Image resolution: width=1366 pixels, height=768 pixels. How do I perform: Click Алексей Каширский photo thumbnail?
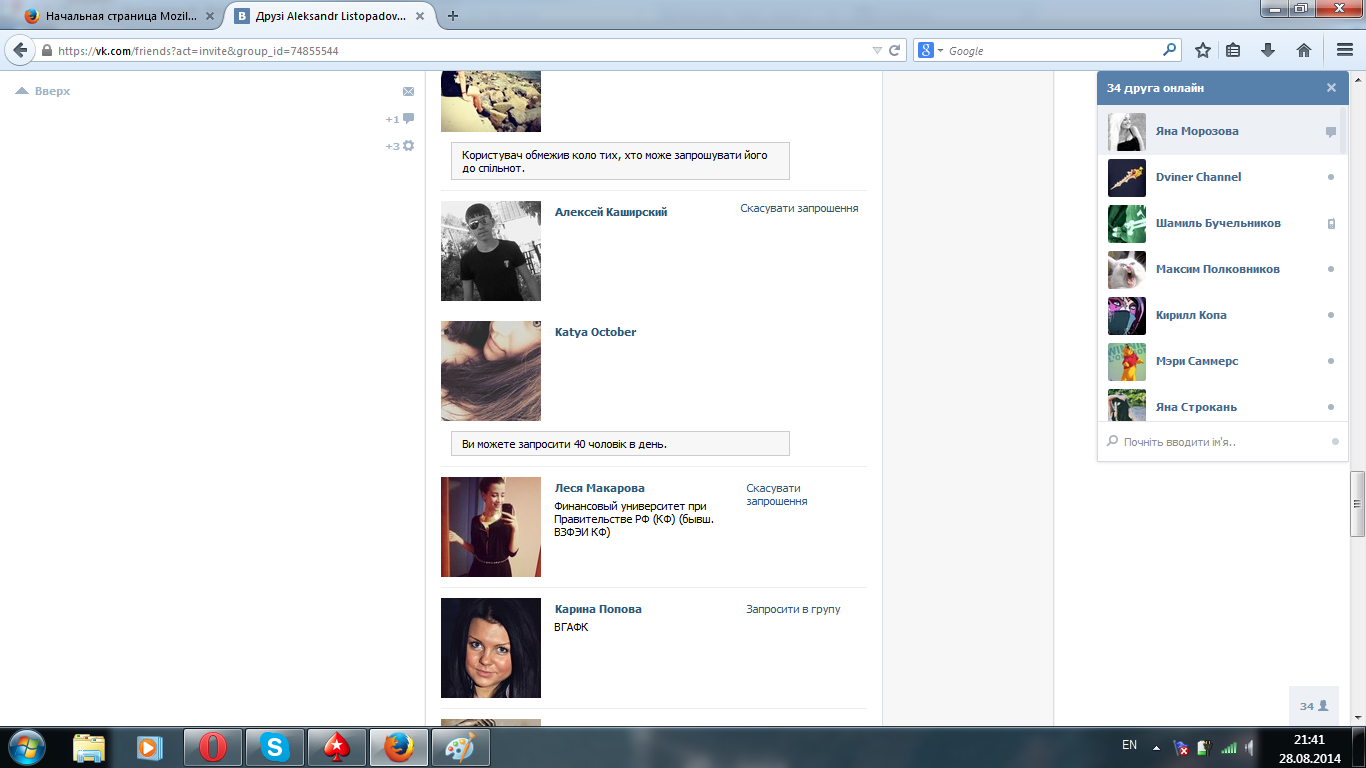[491, 251]
